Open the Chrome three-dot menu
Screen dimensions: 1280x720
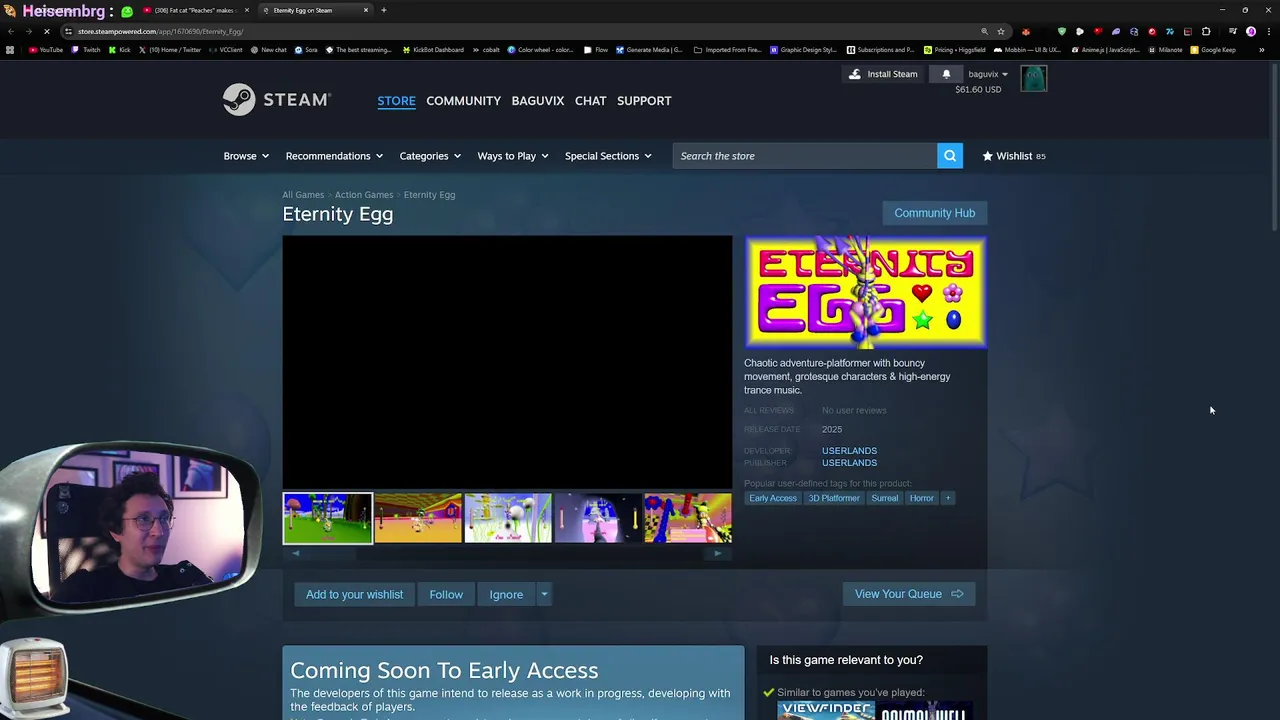[x=1269, y=31]
